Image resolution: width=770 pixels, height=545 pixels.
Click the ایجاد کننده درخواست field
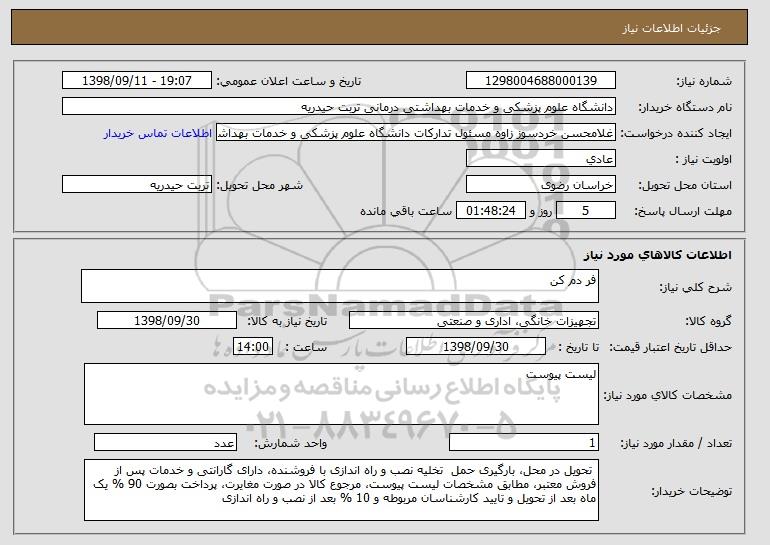(416, 133)
